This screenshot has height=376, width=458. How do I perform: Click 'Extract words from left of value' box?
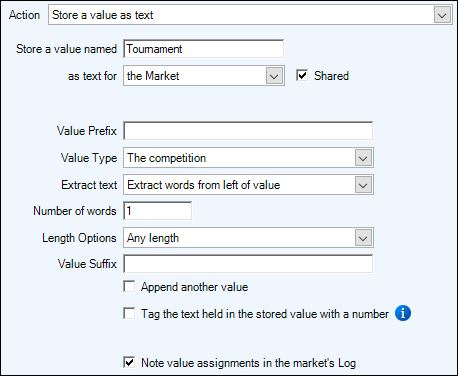point(248,185)
